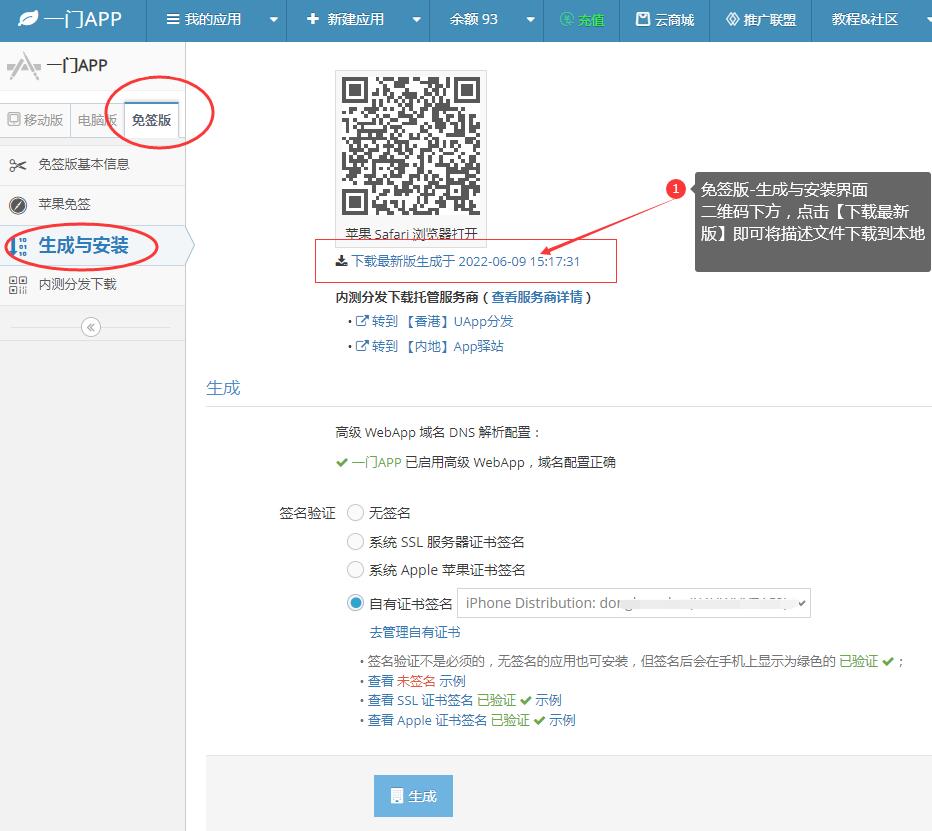
Task: Click the 充值 recharge icon
Action: [568, 20]
